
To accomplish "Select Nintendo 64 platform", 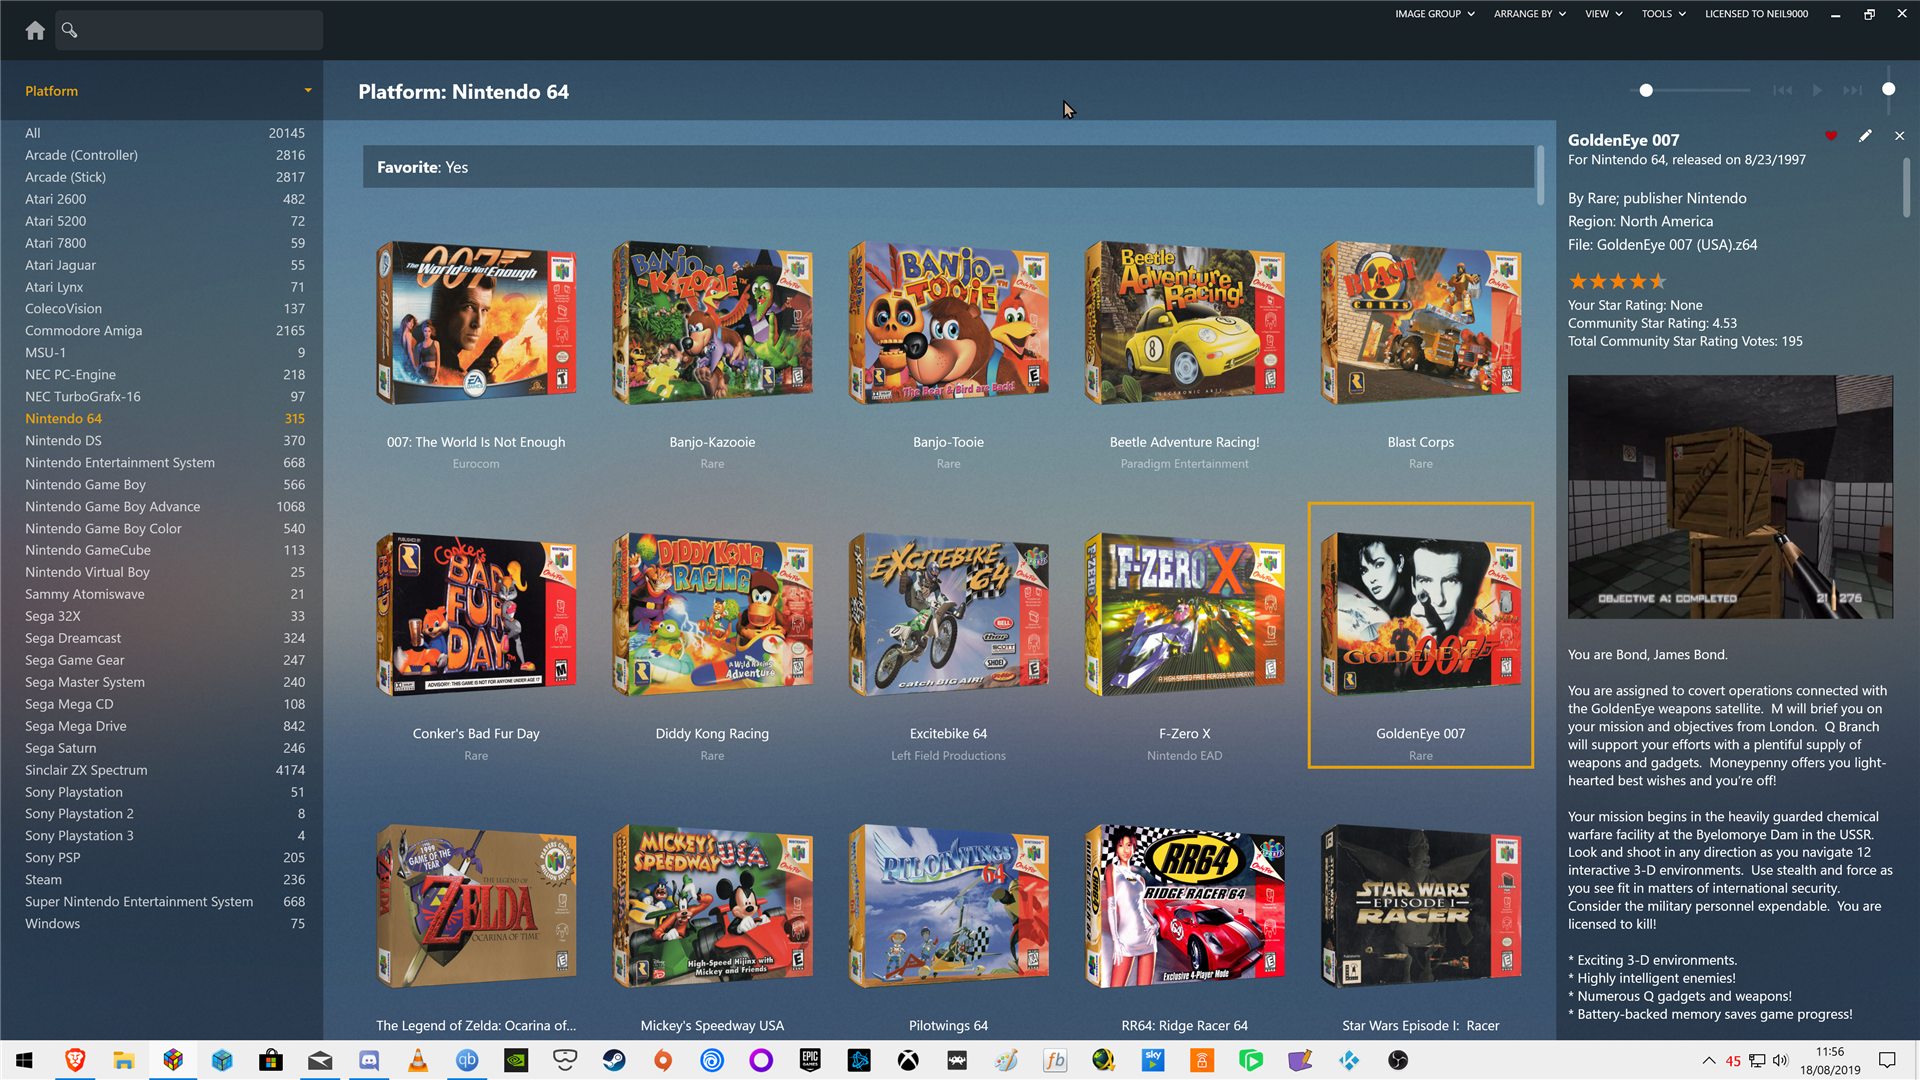I will point(165,419).
